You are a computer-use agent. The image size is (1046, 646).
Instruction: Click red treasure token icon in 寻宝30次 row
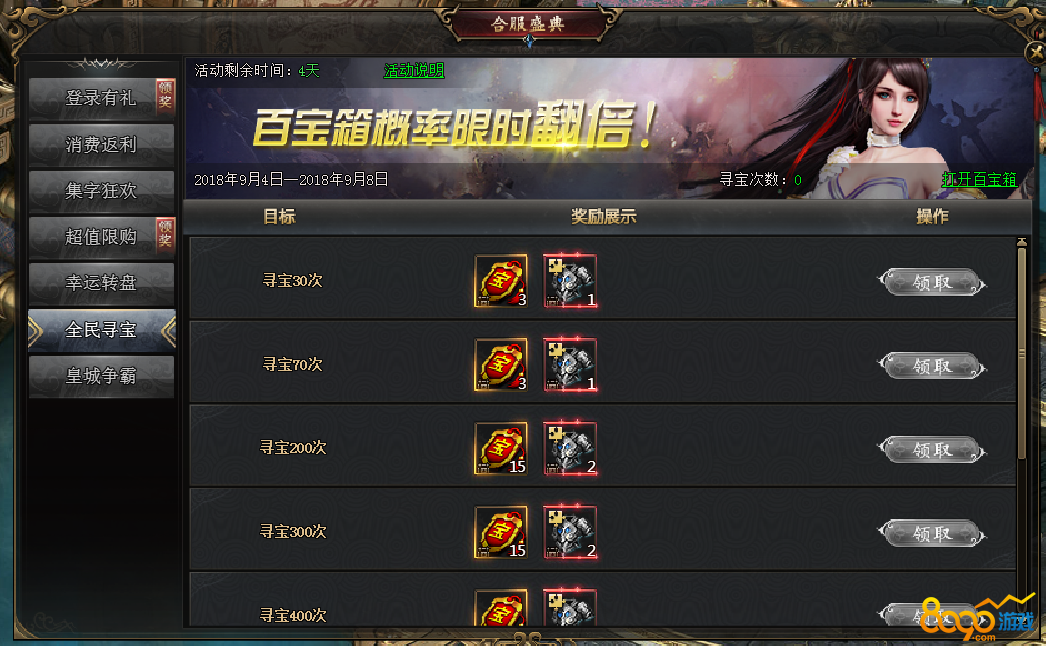point(501,280)
